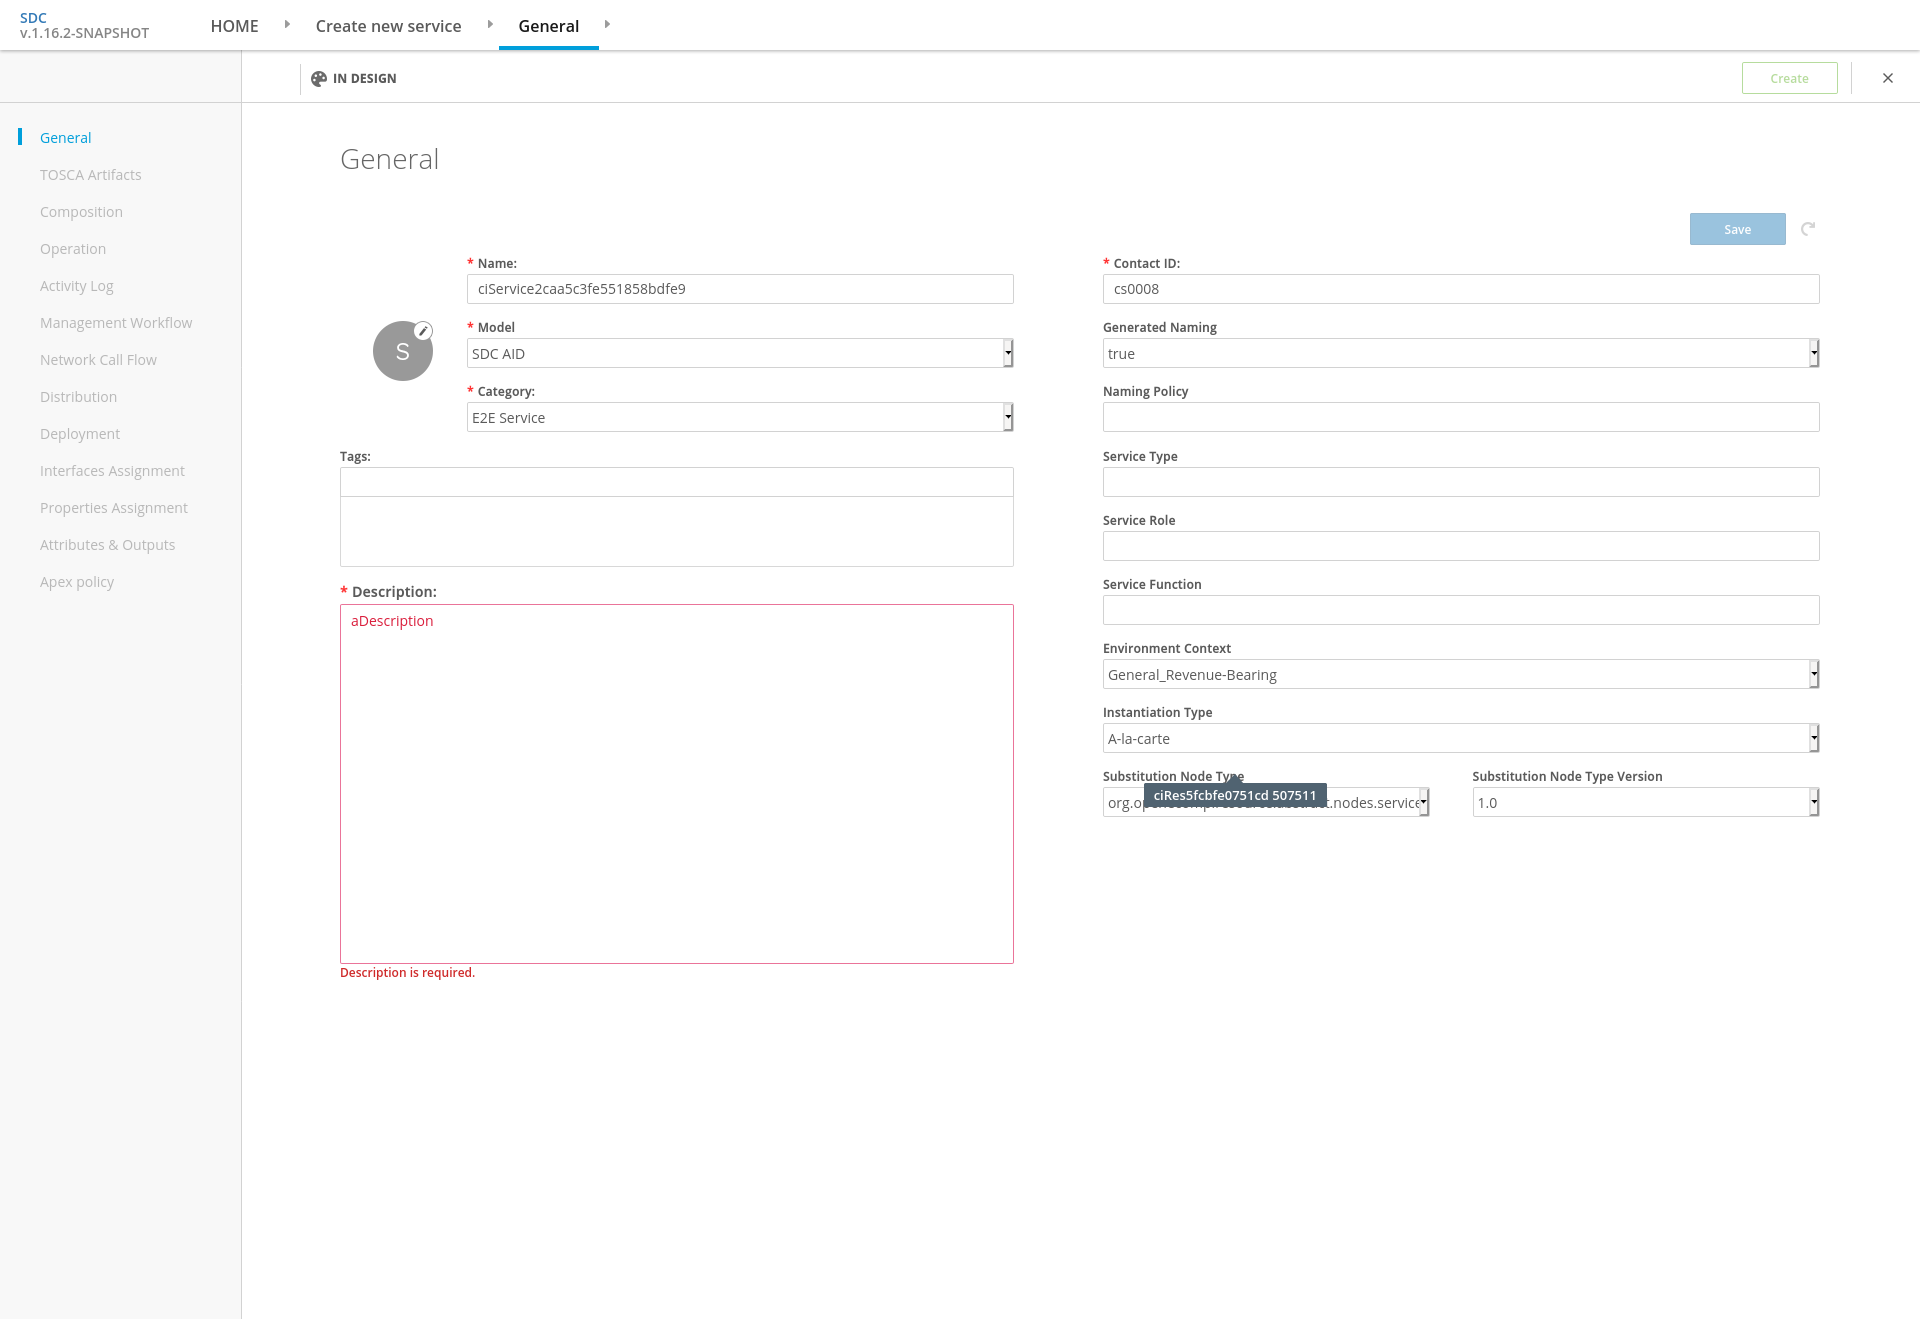Open Generated Naming dropdown
The width and height of the screenshot is (1920, 1319).
[x=1460, y=353]
